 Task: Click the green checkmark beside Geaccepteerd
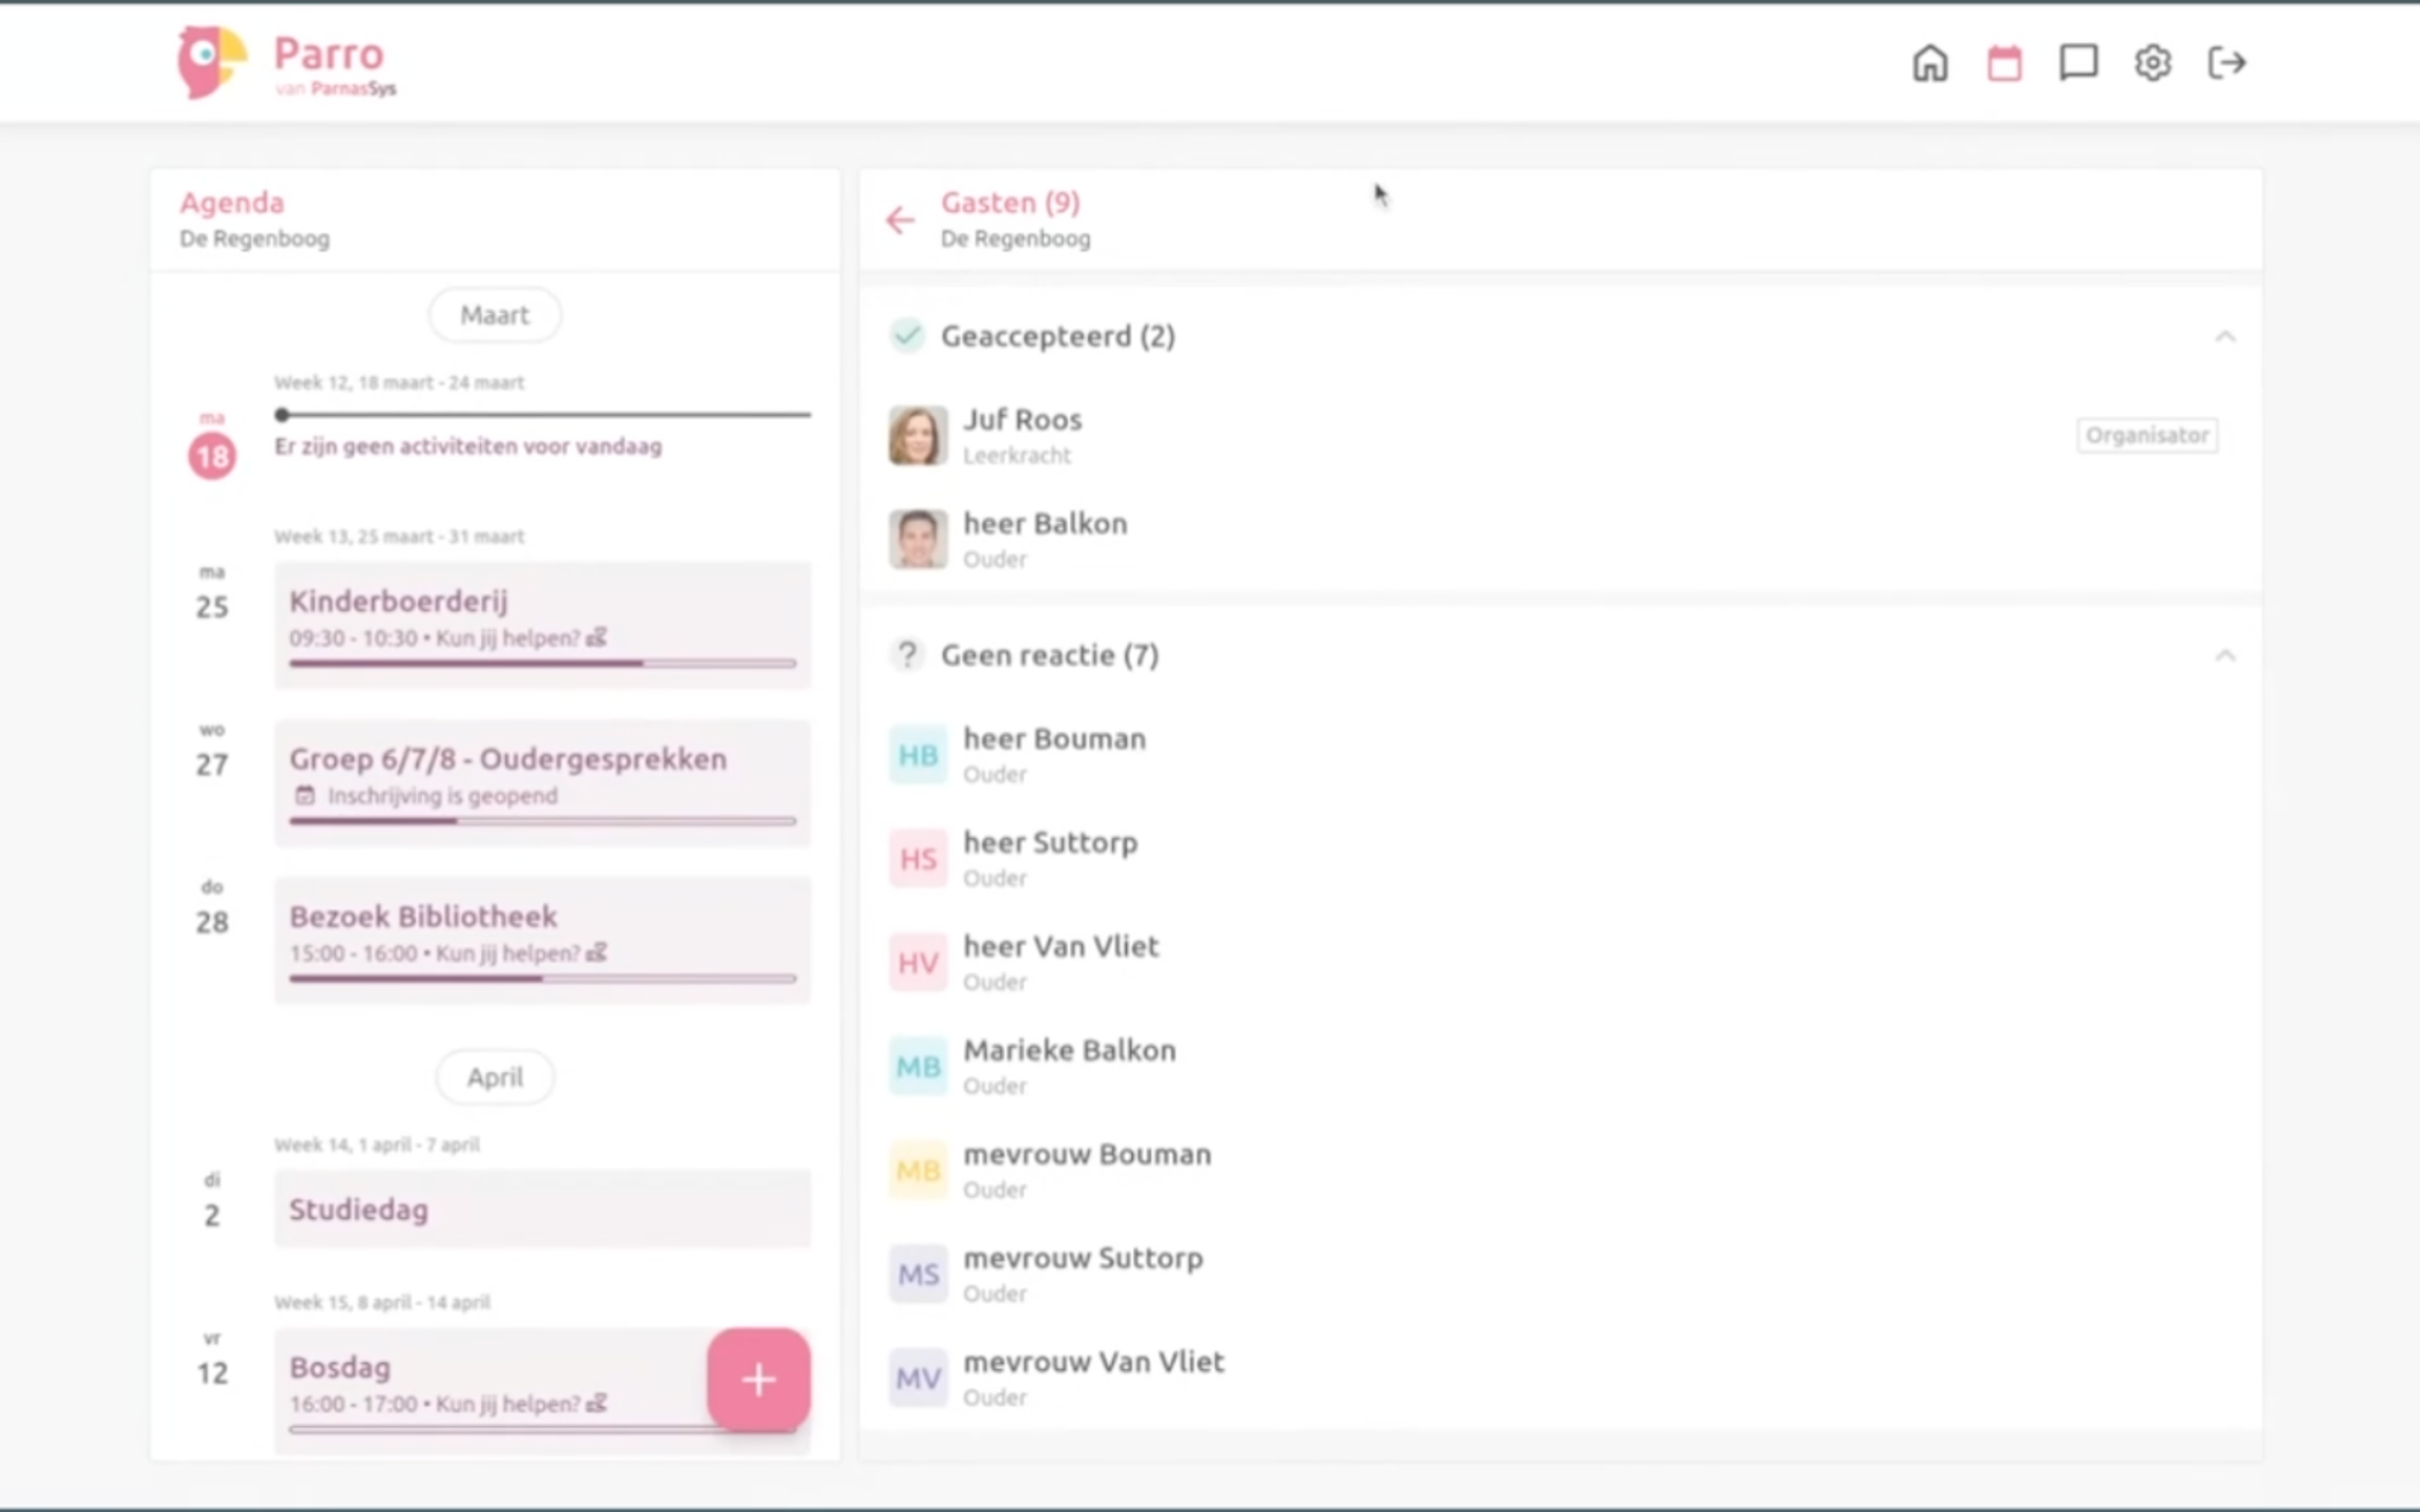(908, 336)
